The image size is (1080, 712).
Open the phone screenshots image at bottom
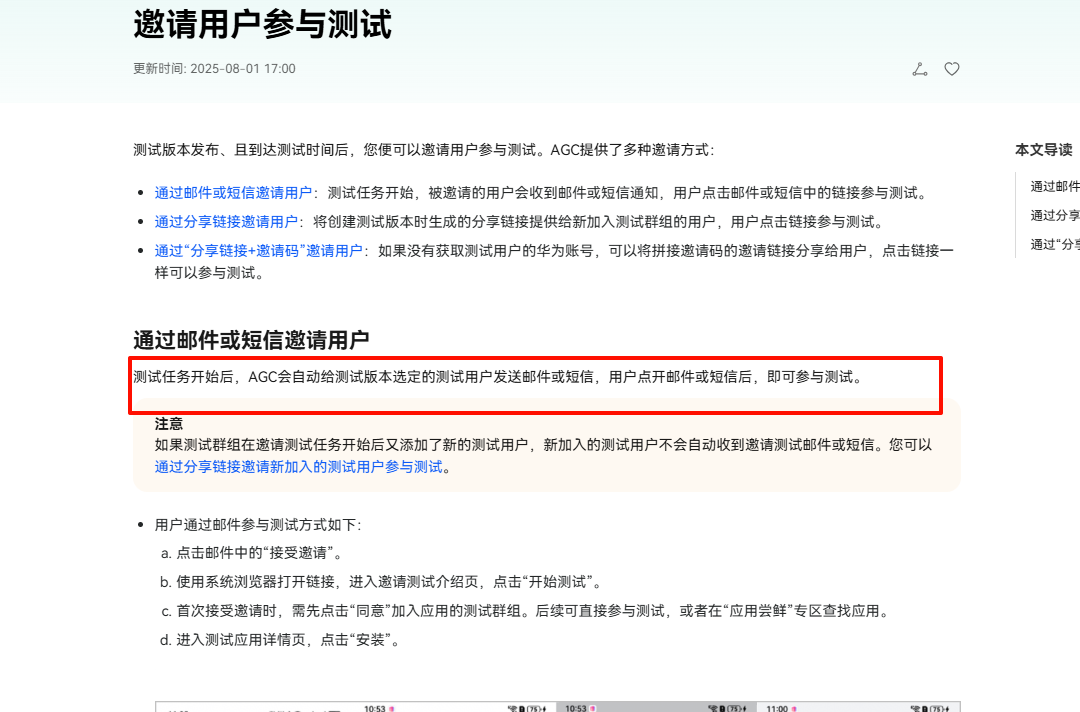coord(557,706)
